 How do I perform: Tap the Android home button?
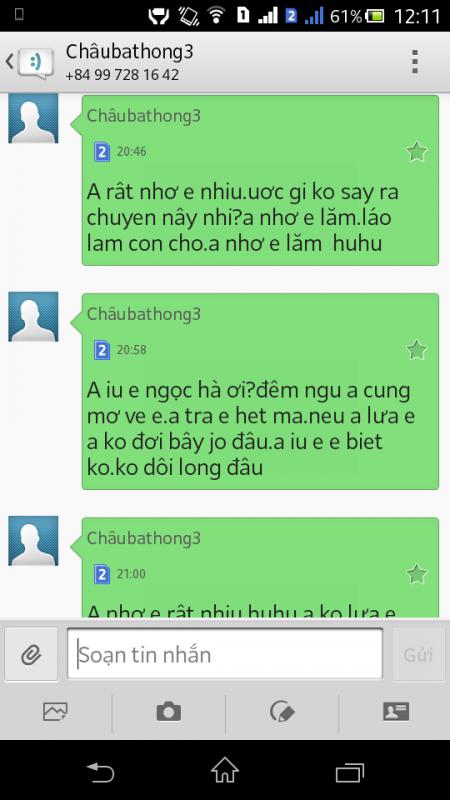[225, 770]
